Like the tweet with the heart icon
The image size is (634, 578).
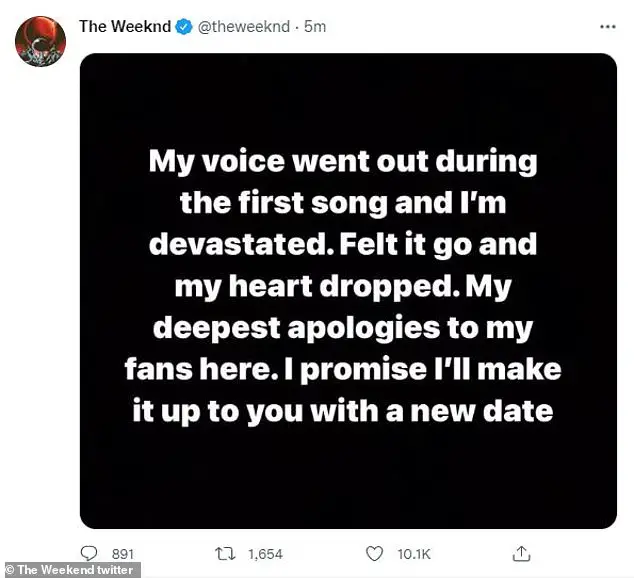click(x=374, y=553)
